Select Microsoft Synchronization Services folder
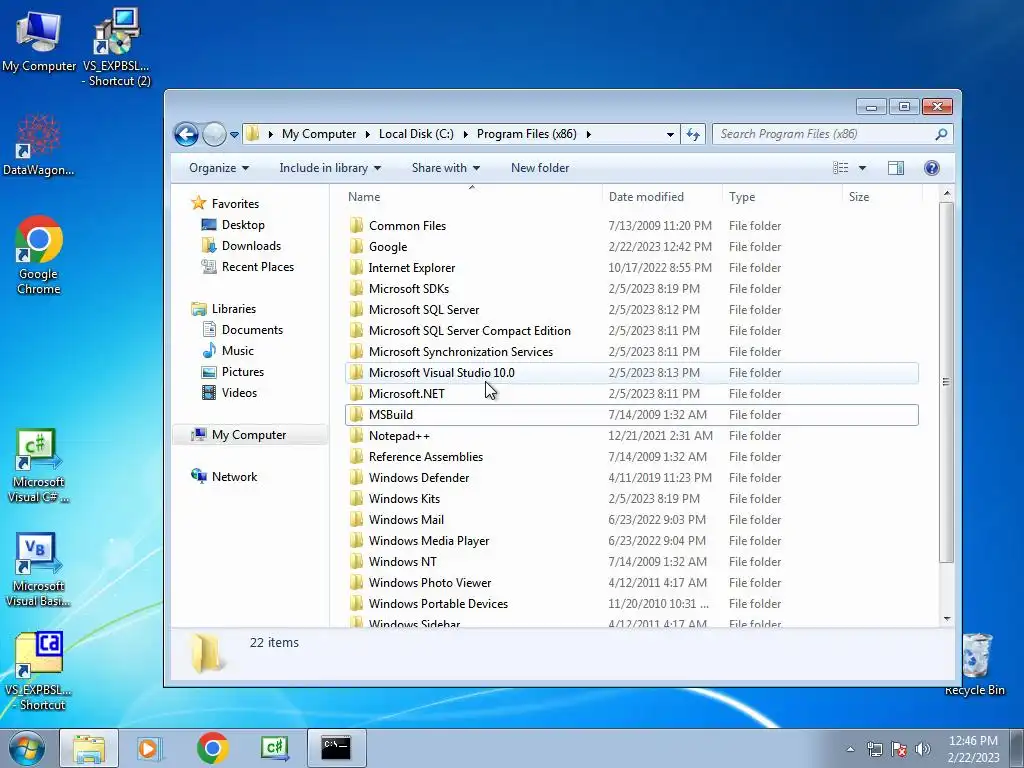The image size is (1024, 768). (x=632, y=351)
